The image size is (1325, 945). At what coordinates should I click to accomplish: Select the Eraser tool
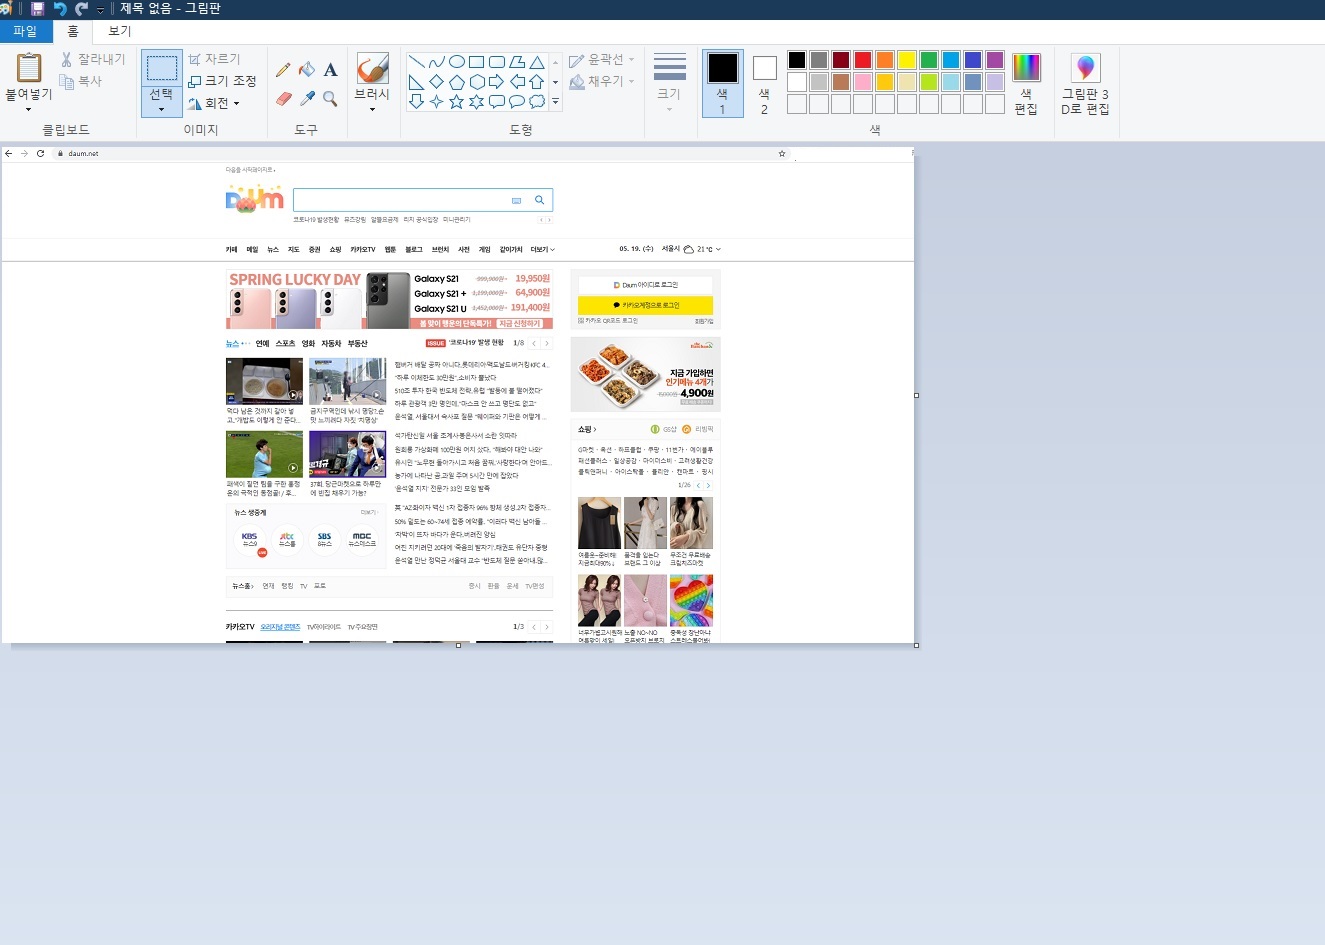pos(283,98)
